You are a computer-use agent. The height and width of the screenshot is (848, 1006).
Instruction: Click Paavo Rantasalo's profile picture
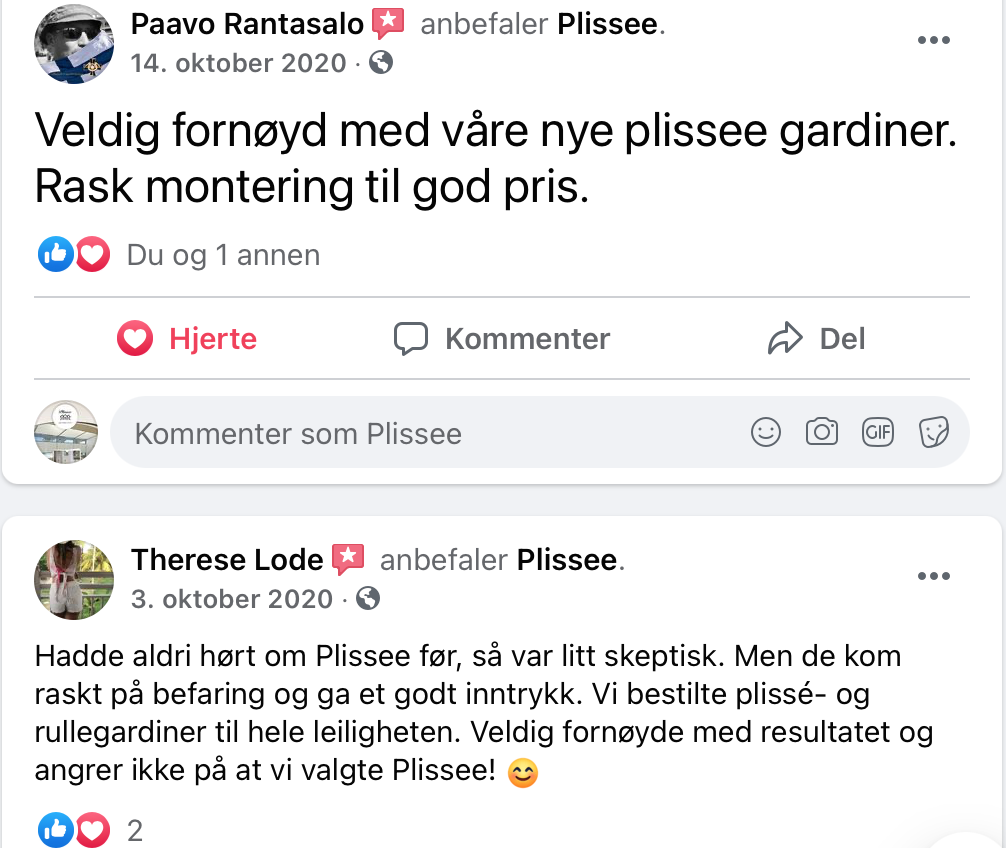click(x=73, y=43)
